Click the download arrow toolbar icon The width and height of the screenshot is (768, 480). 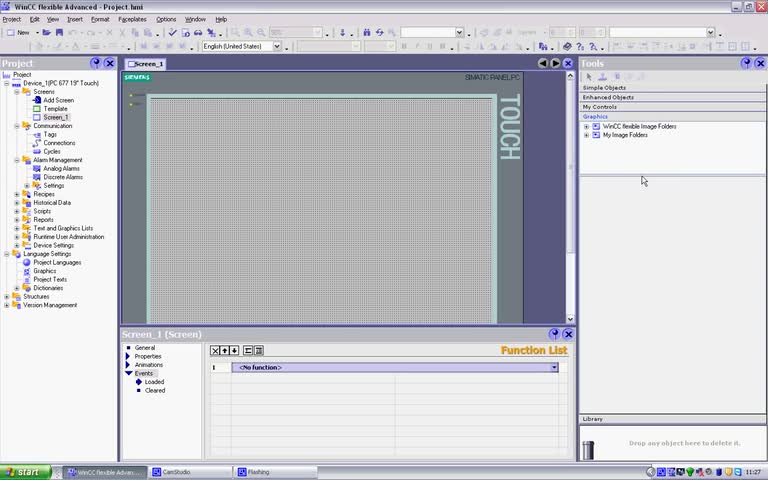[342, 32]
